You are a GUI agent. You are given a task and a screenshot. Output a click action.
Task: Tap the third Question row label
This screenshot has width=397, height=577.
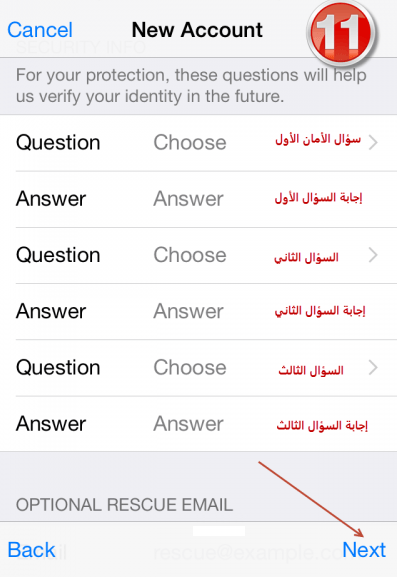point(58,368)
